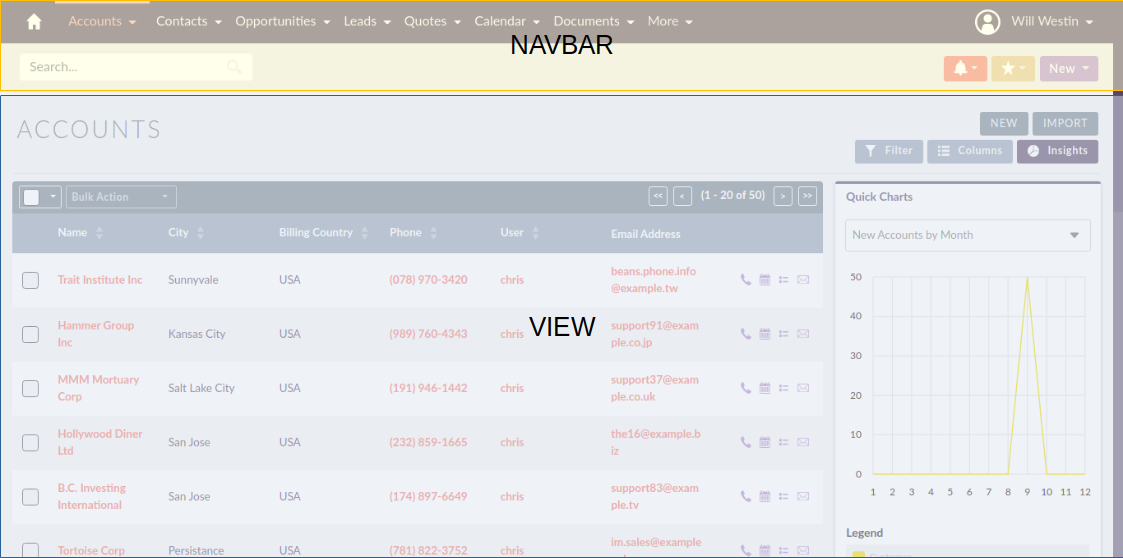This screenshot has width=1123, height=558.
Task: Go to the next page of accounts
Action: pos(783,196)
